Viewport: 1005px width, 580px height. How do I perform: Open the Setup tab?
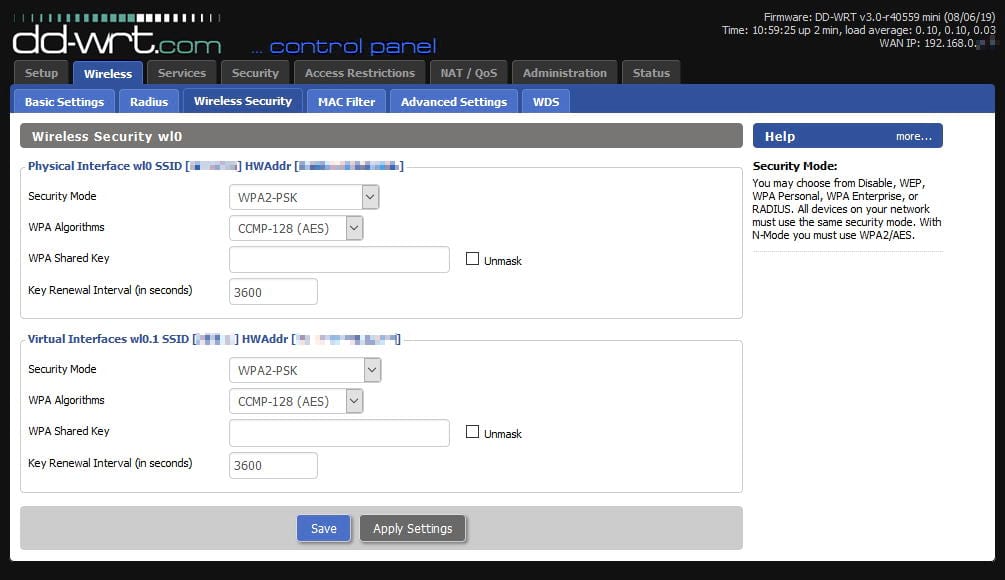[x=41, y=72]
